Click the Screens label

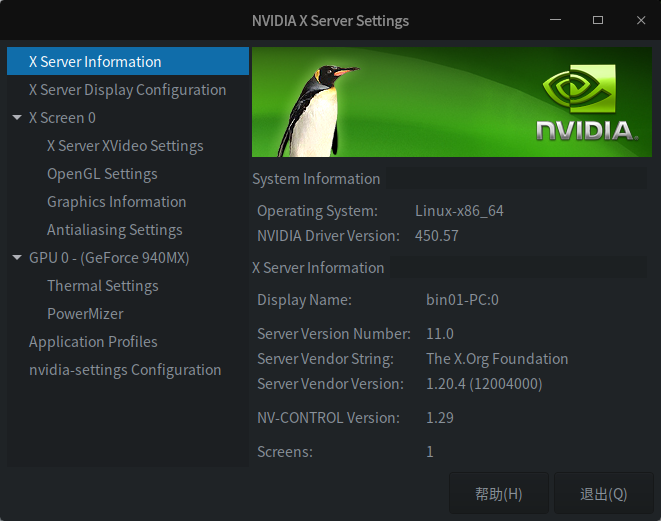click(x=285, y=452)
